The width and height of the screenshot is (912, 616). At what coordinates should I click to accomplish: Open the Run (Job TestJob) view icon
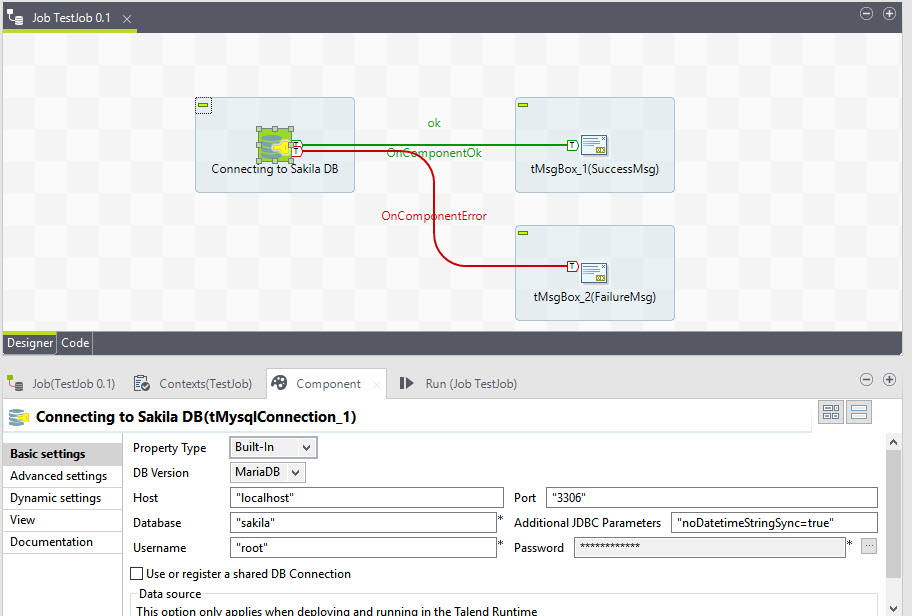pos(406,383)
